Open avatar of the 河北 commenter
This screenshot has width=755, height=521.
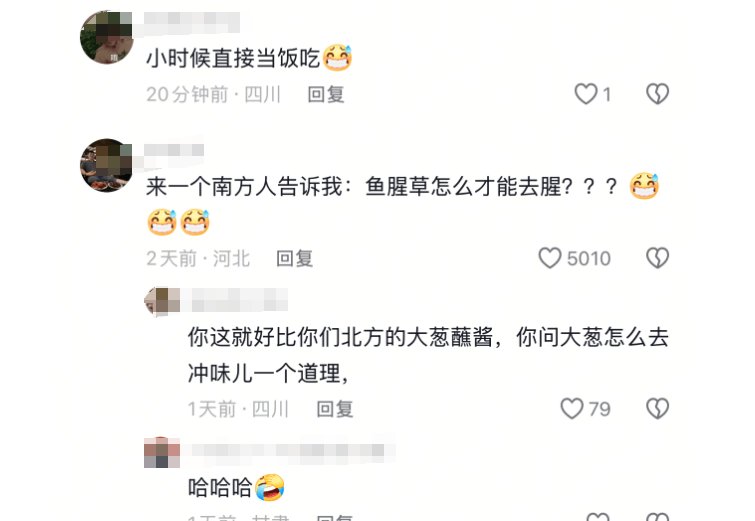107,165
